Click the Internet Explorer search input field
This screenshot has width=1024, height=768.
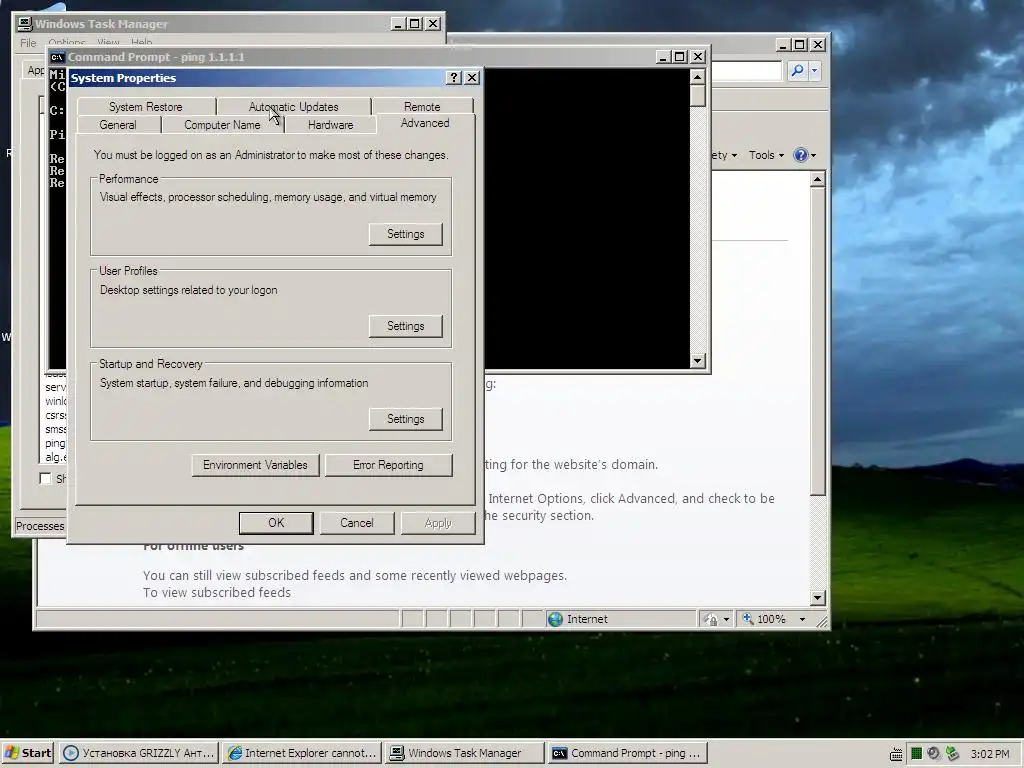746,71
